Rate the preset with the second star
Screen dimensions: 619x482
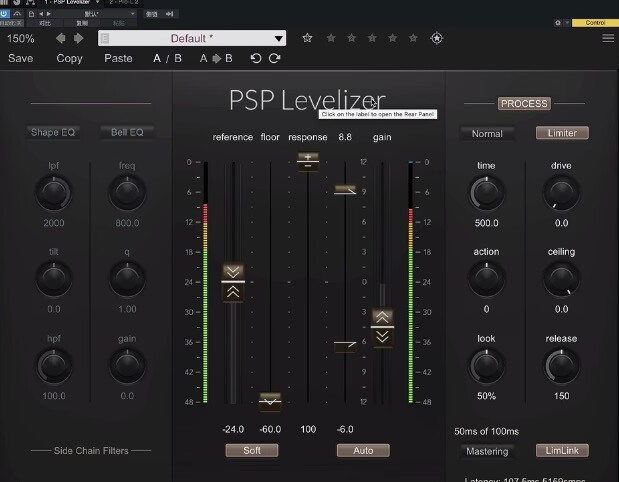pos(331,38)
